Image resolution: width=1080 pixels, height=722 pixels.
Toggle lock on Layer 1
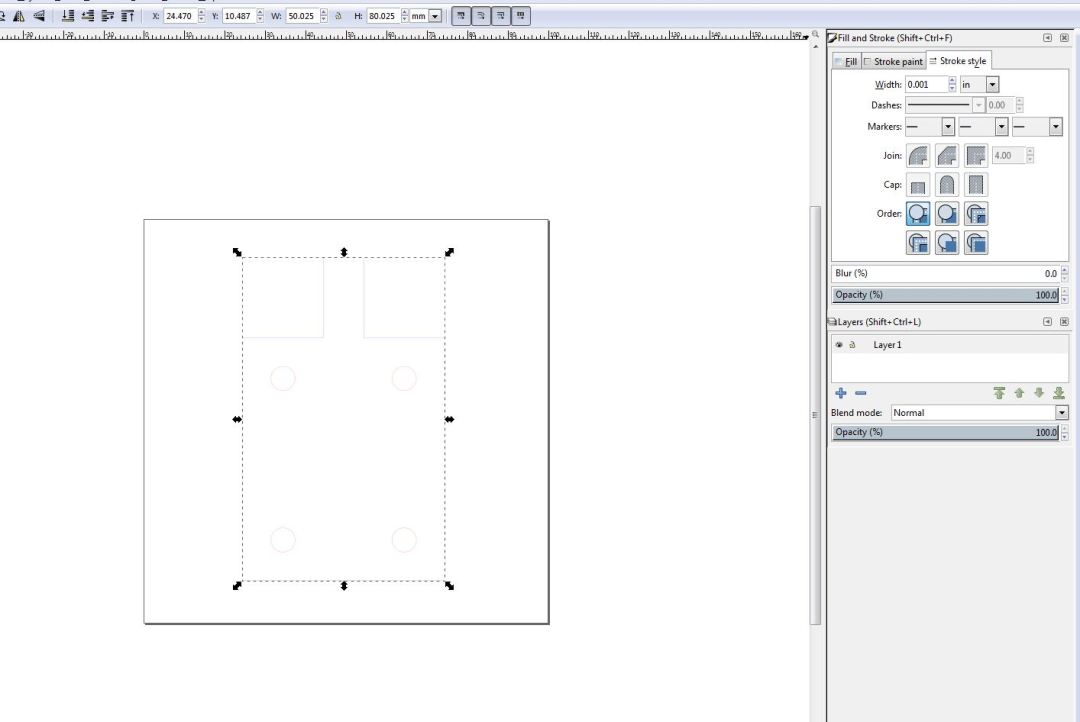click(x=853, y=345)
